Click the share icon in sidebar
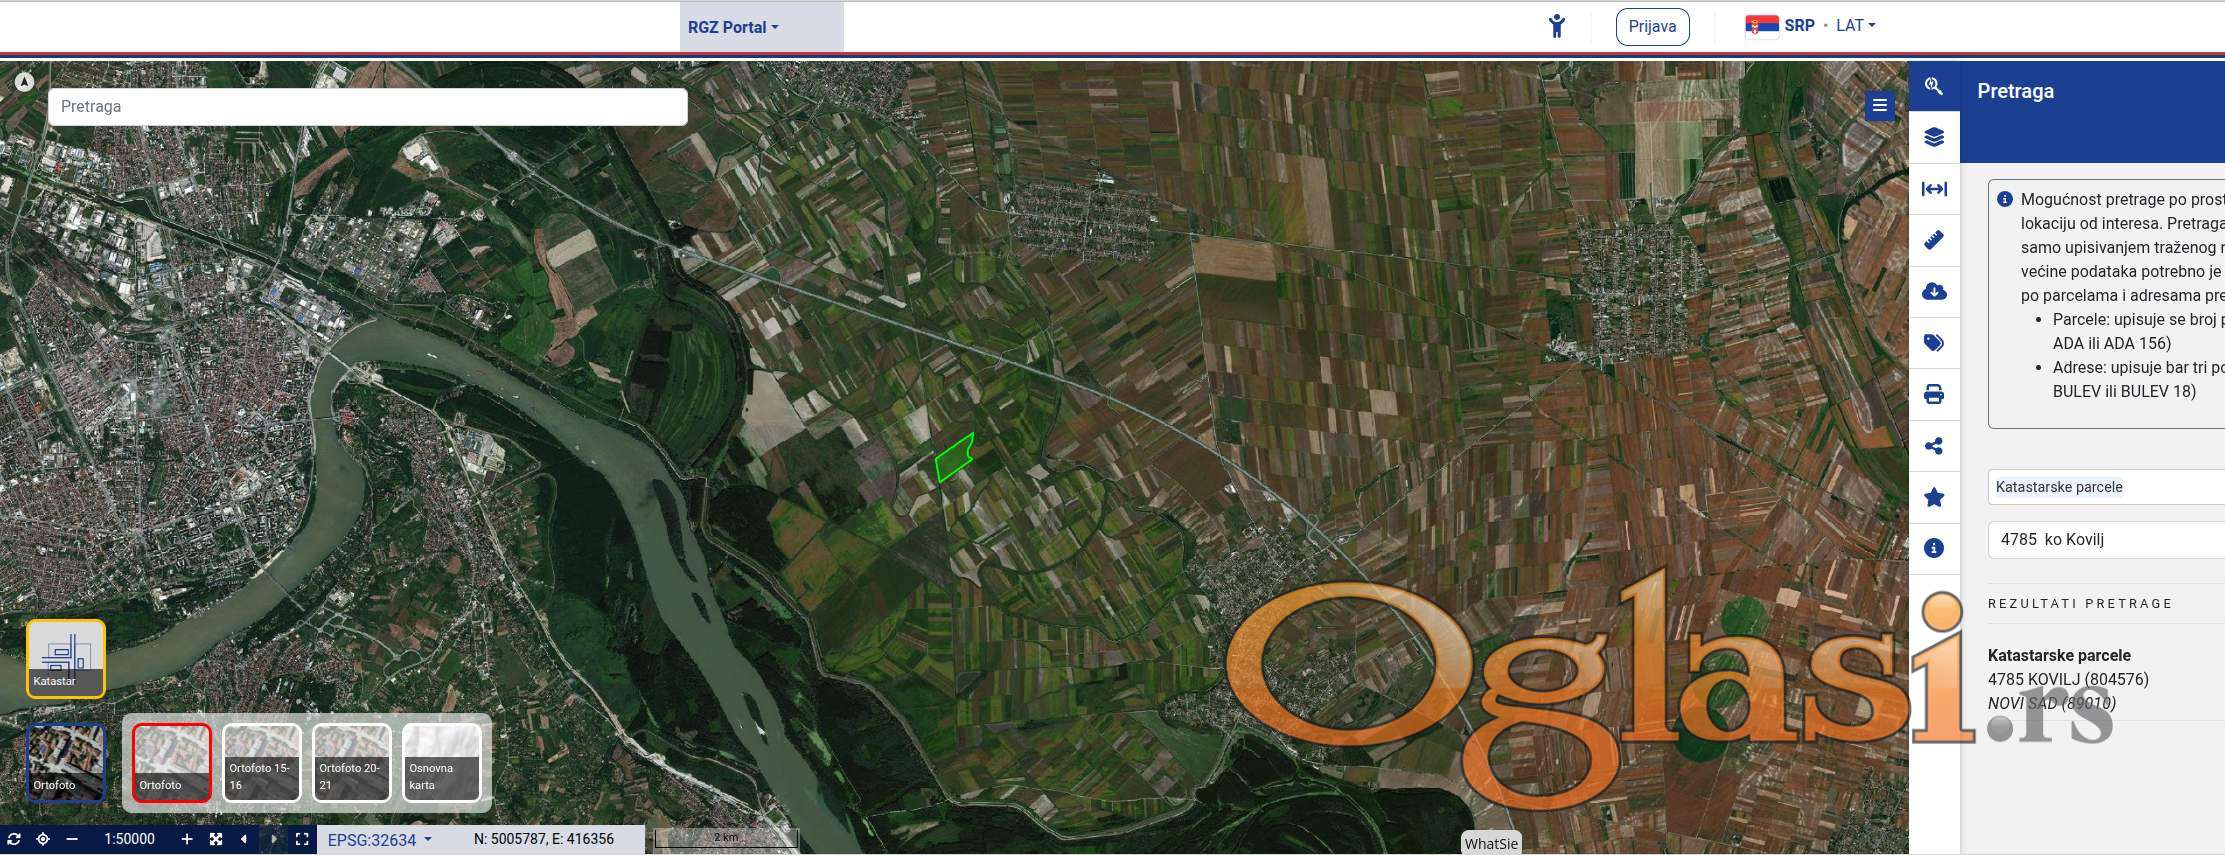The height and width of the screenshot is (855, 2225). tap(1934, 446)
